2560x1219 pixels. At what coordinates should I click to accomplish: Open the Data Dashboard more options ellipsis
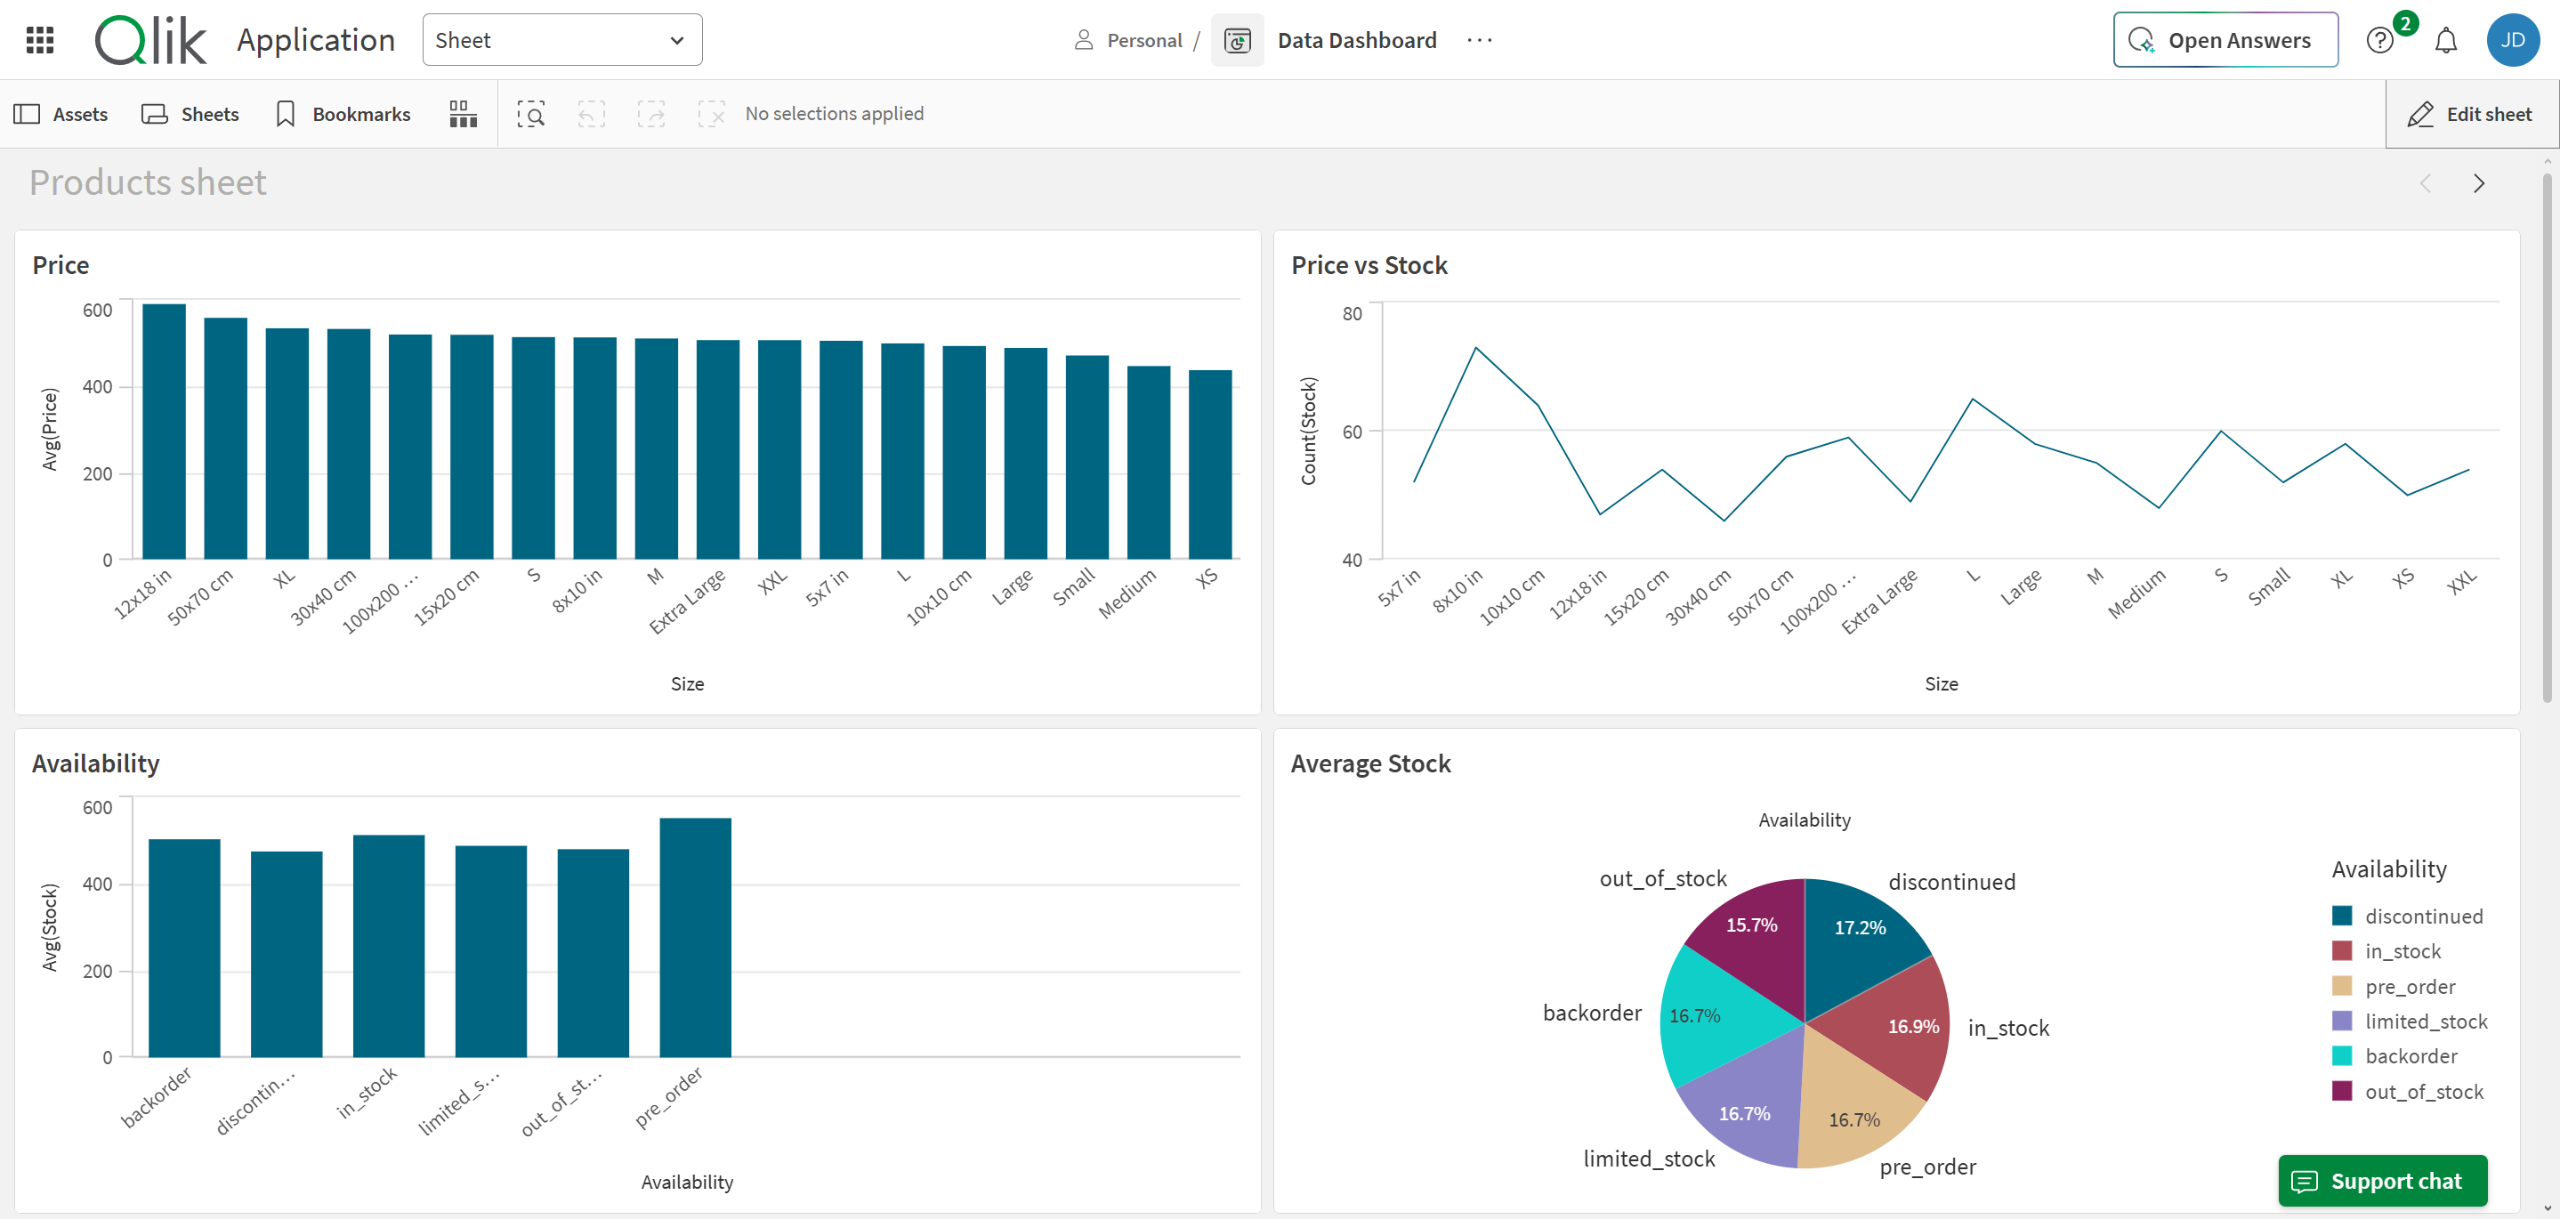(x=1479, y=40)
